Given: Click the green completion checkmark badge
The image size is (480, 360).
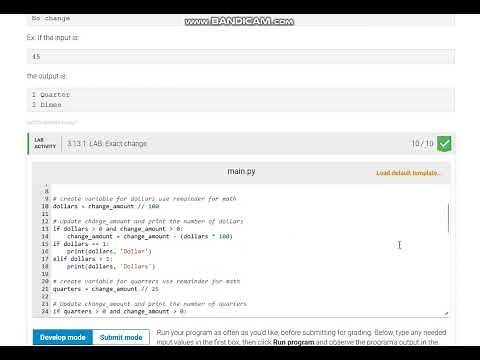Looking at the screenshot, I should pyautogui.click(x=444, y=144).
